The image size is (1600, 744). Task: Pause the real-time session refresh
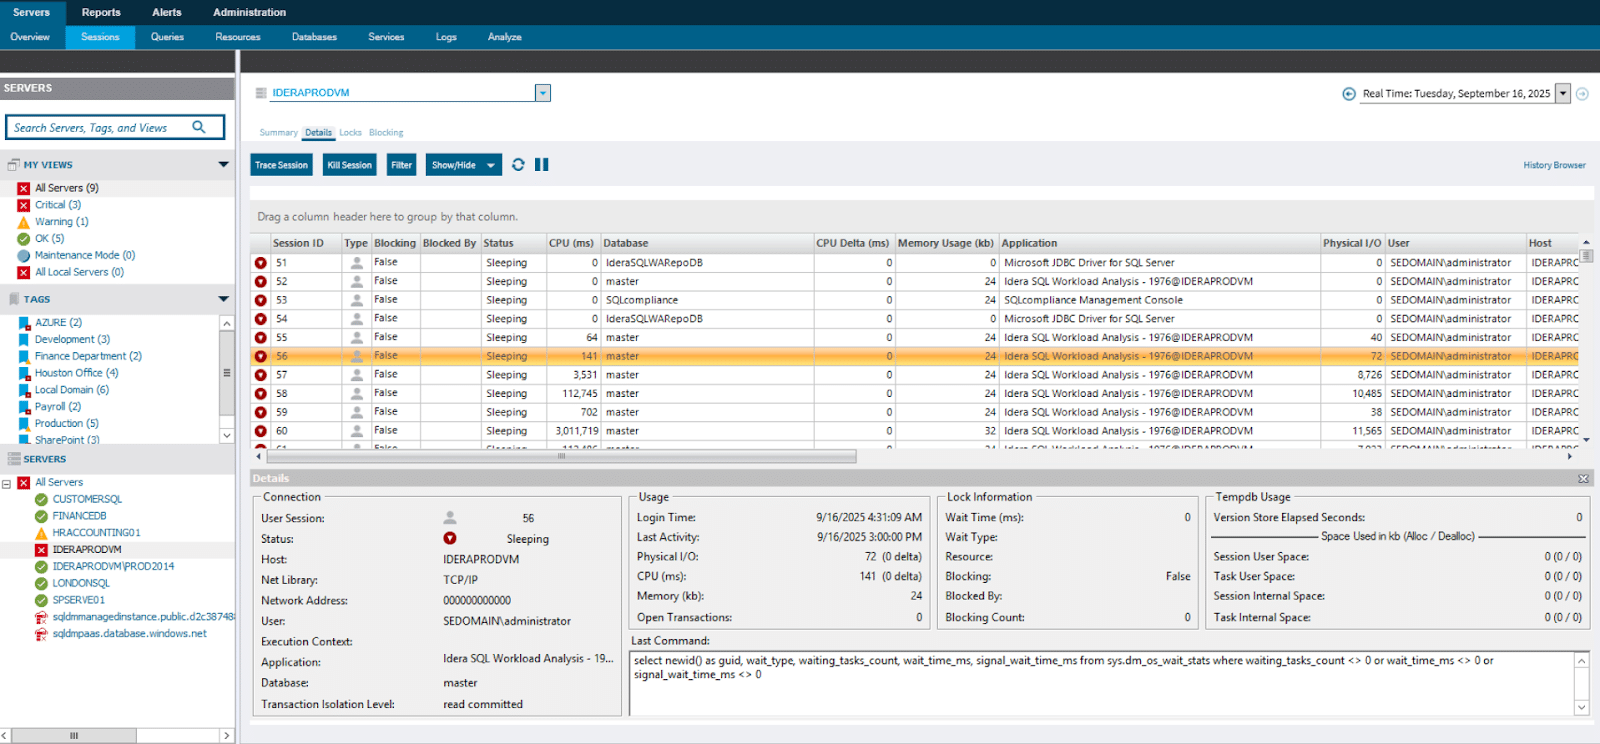[x=542, y=165]
